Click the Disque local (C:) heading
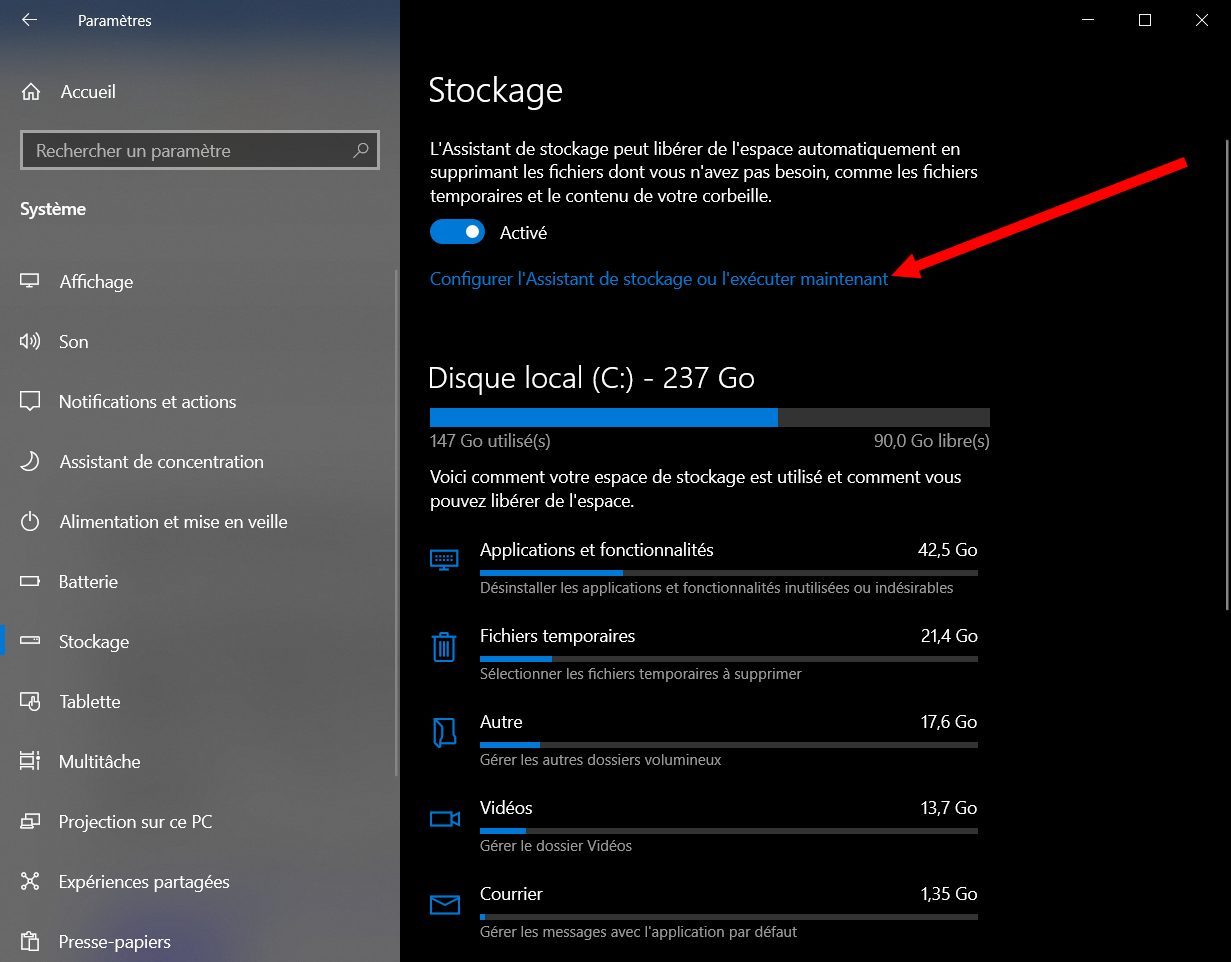This screenshot has width=1231, height=962. coord(592,378)
